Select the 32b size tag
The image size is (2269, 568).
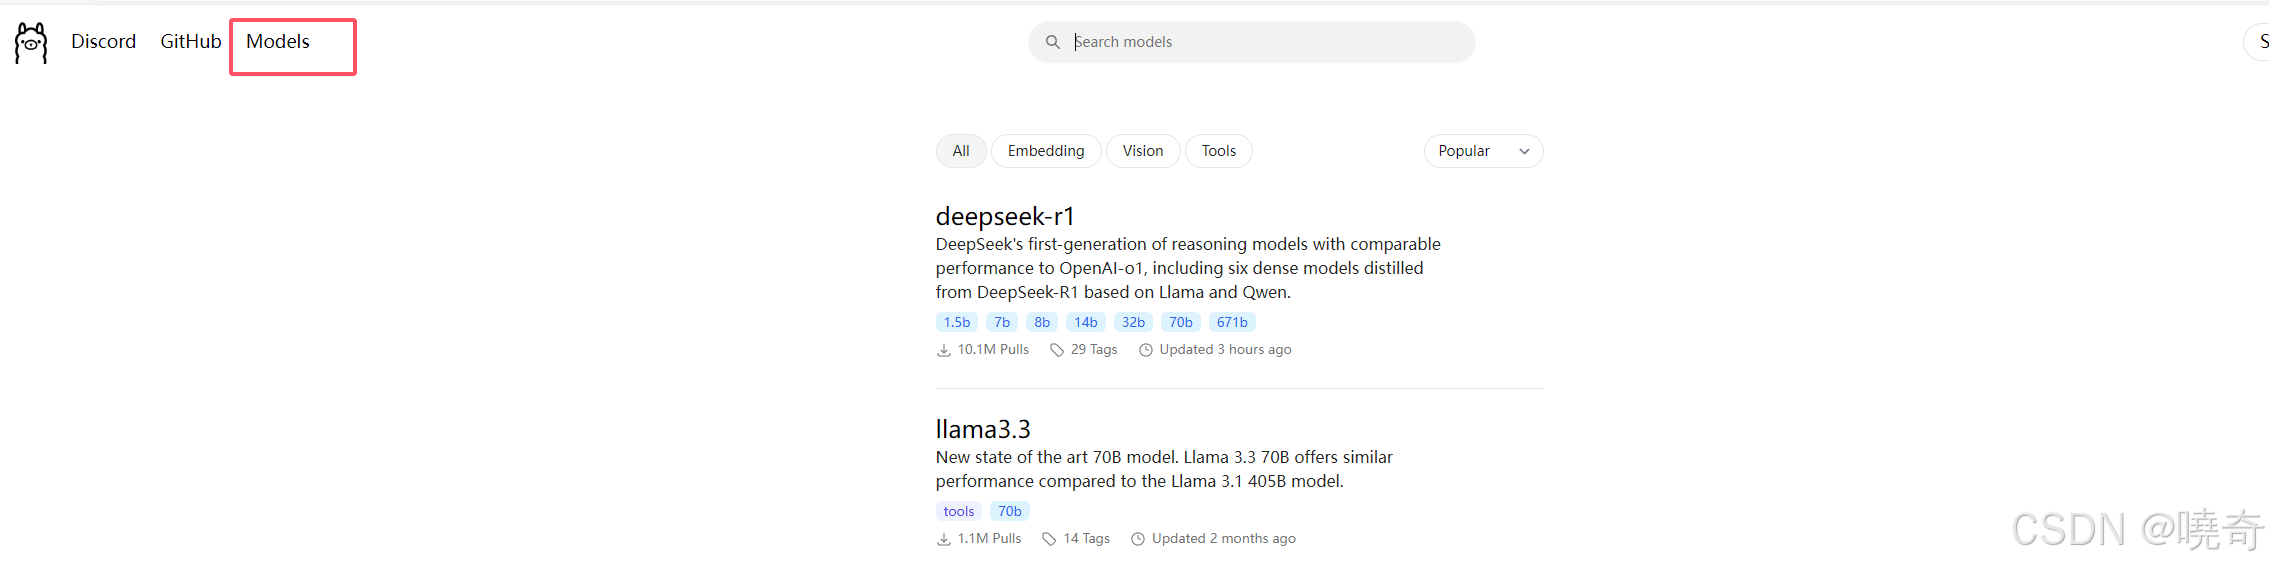[x=1133, y=322]
